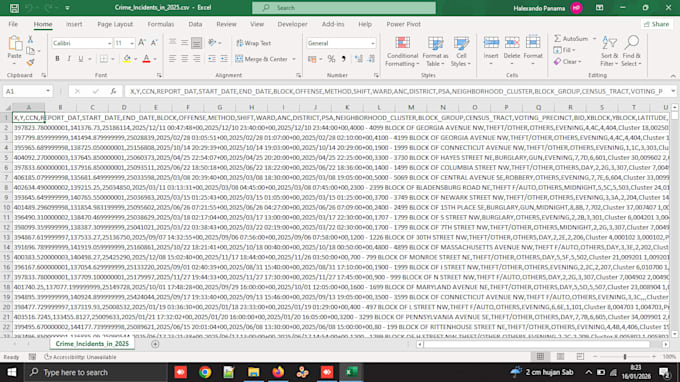The image size is (680, 382).
Task: Switch to the Insert tab
Action: 74,24
